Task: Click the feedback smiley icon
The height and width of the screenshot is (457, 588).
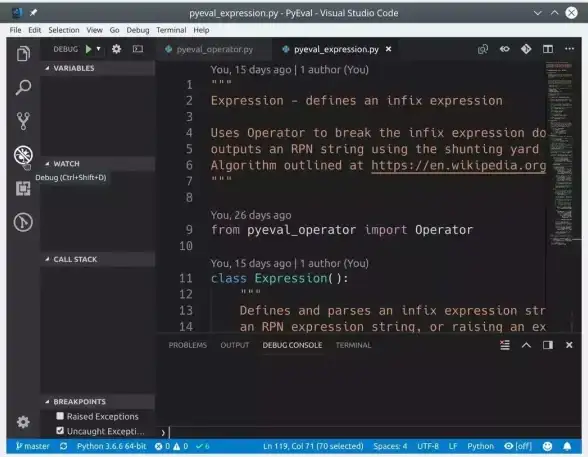Action: 548,446
